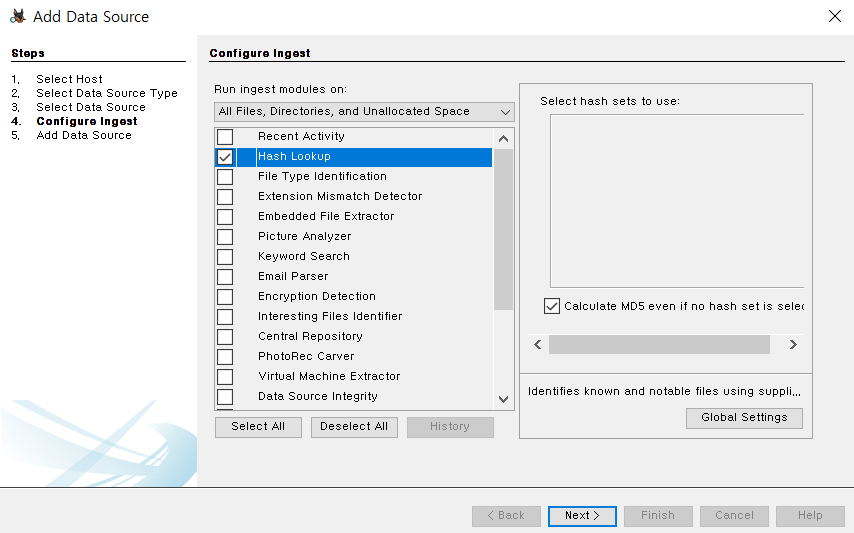Tick the Data Source Integrity checkbox
854x533 pixels.
coord(225,396)
